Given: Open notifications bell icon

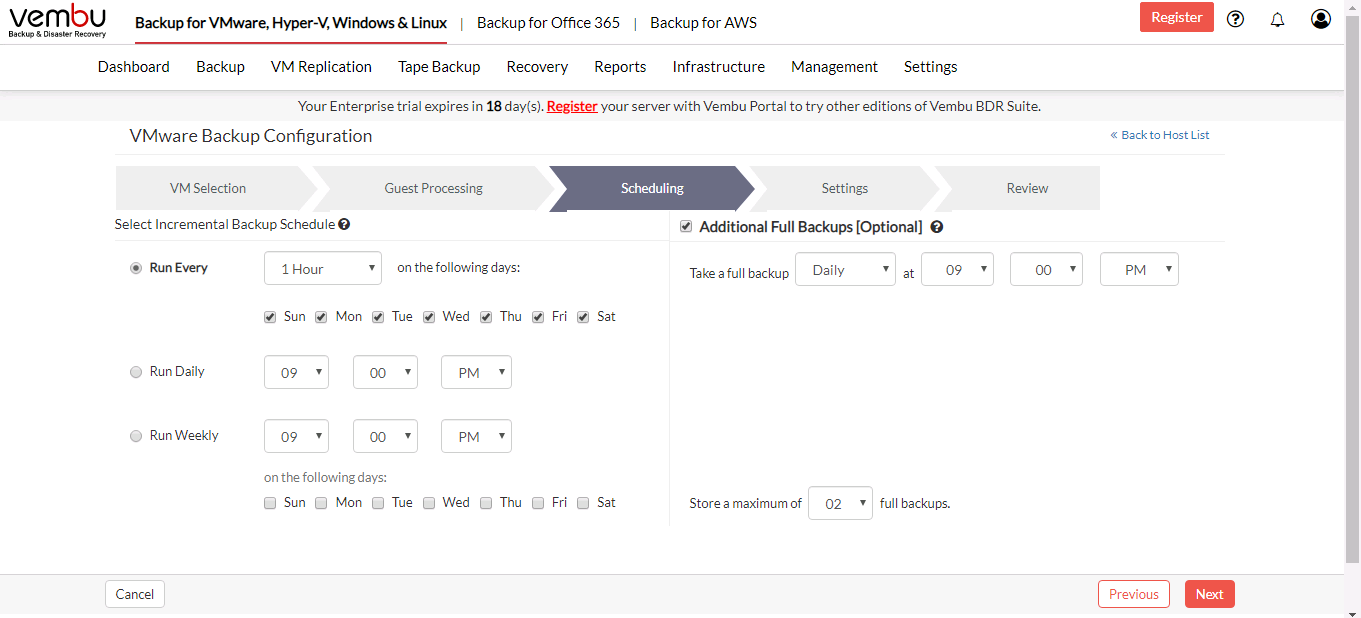Looking at the screenshot, I should point(1277,19).
